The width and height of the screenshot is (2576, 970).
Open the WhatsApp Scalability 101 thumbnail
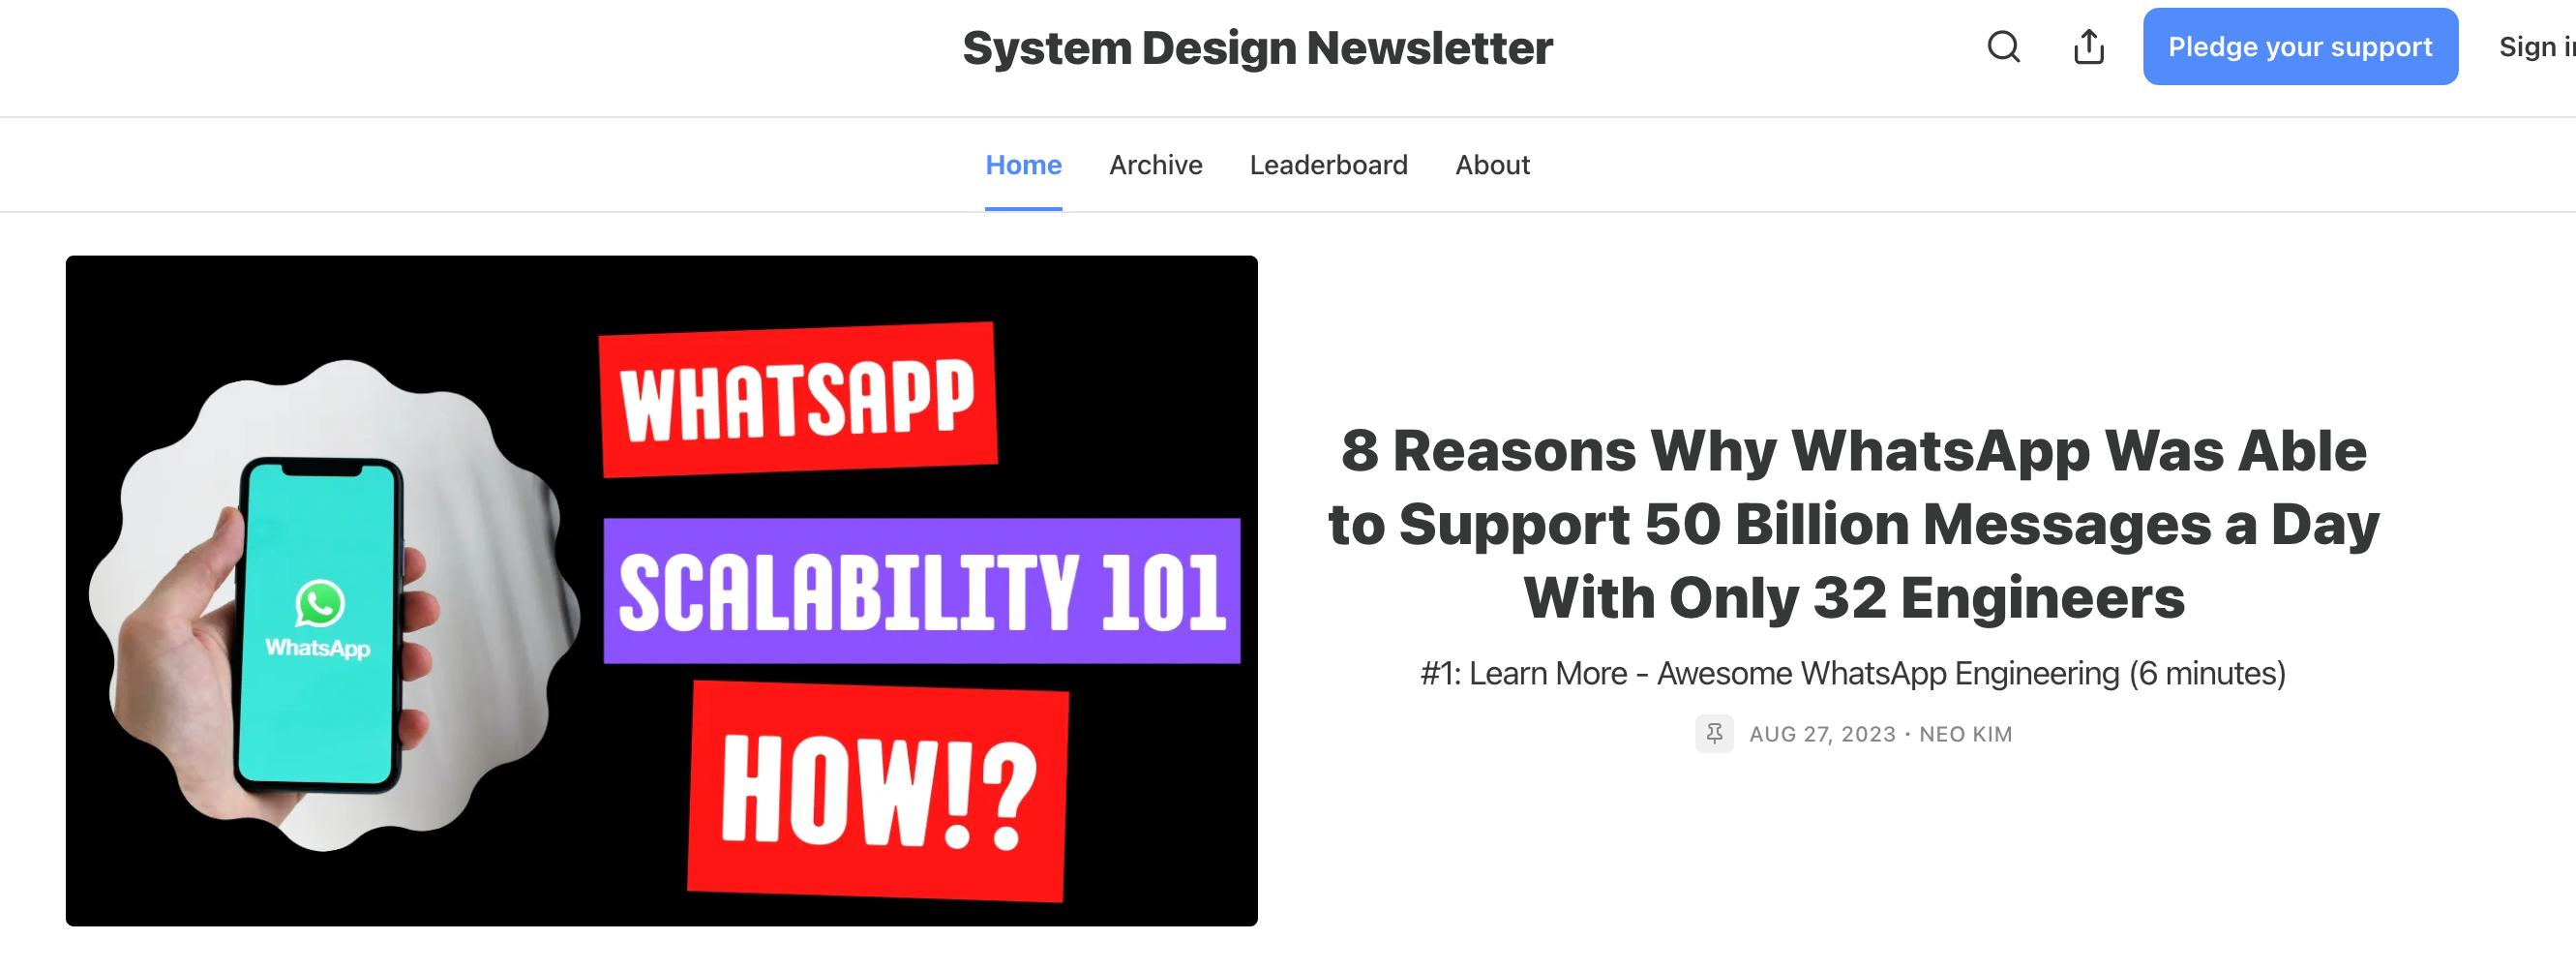[661, 590]
